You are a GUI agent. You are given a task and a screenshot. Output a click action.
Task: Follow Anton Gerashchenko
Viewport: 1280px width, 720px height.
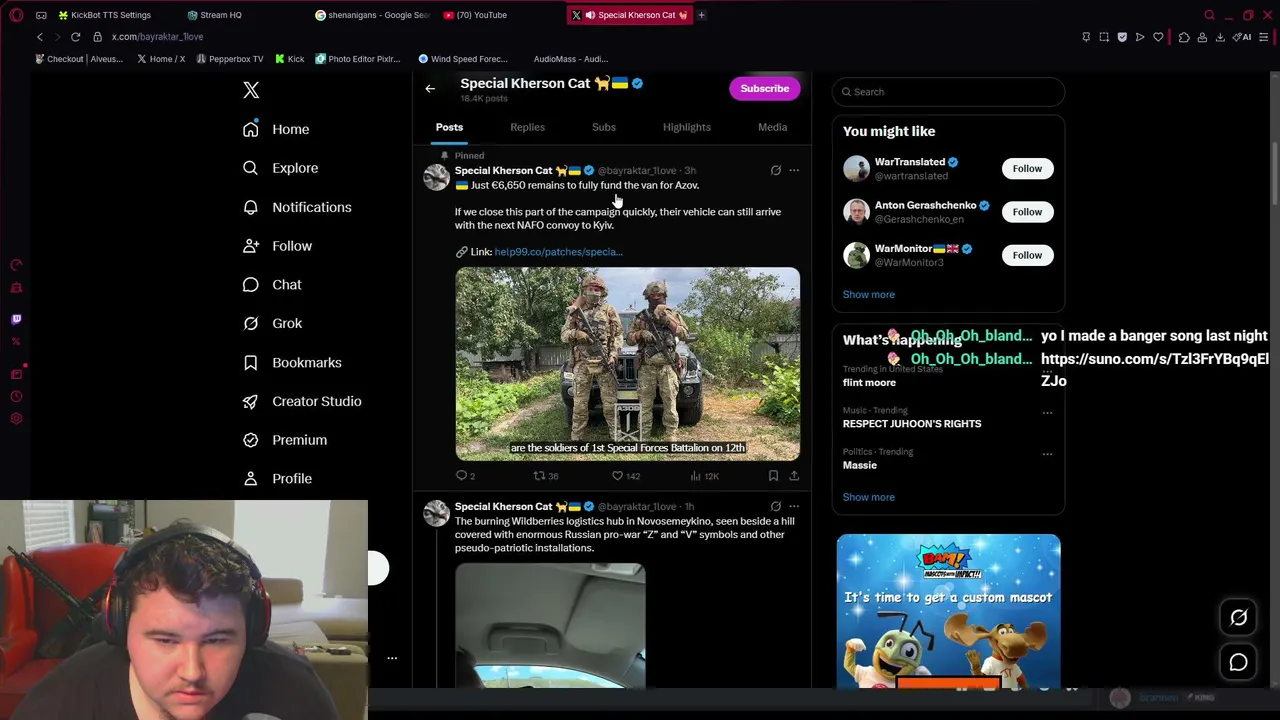[x=1027, y=212]
